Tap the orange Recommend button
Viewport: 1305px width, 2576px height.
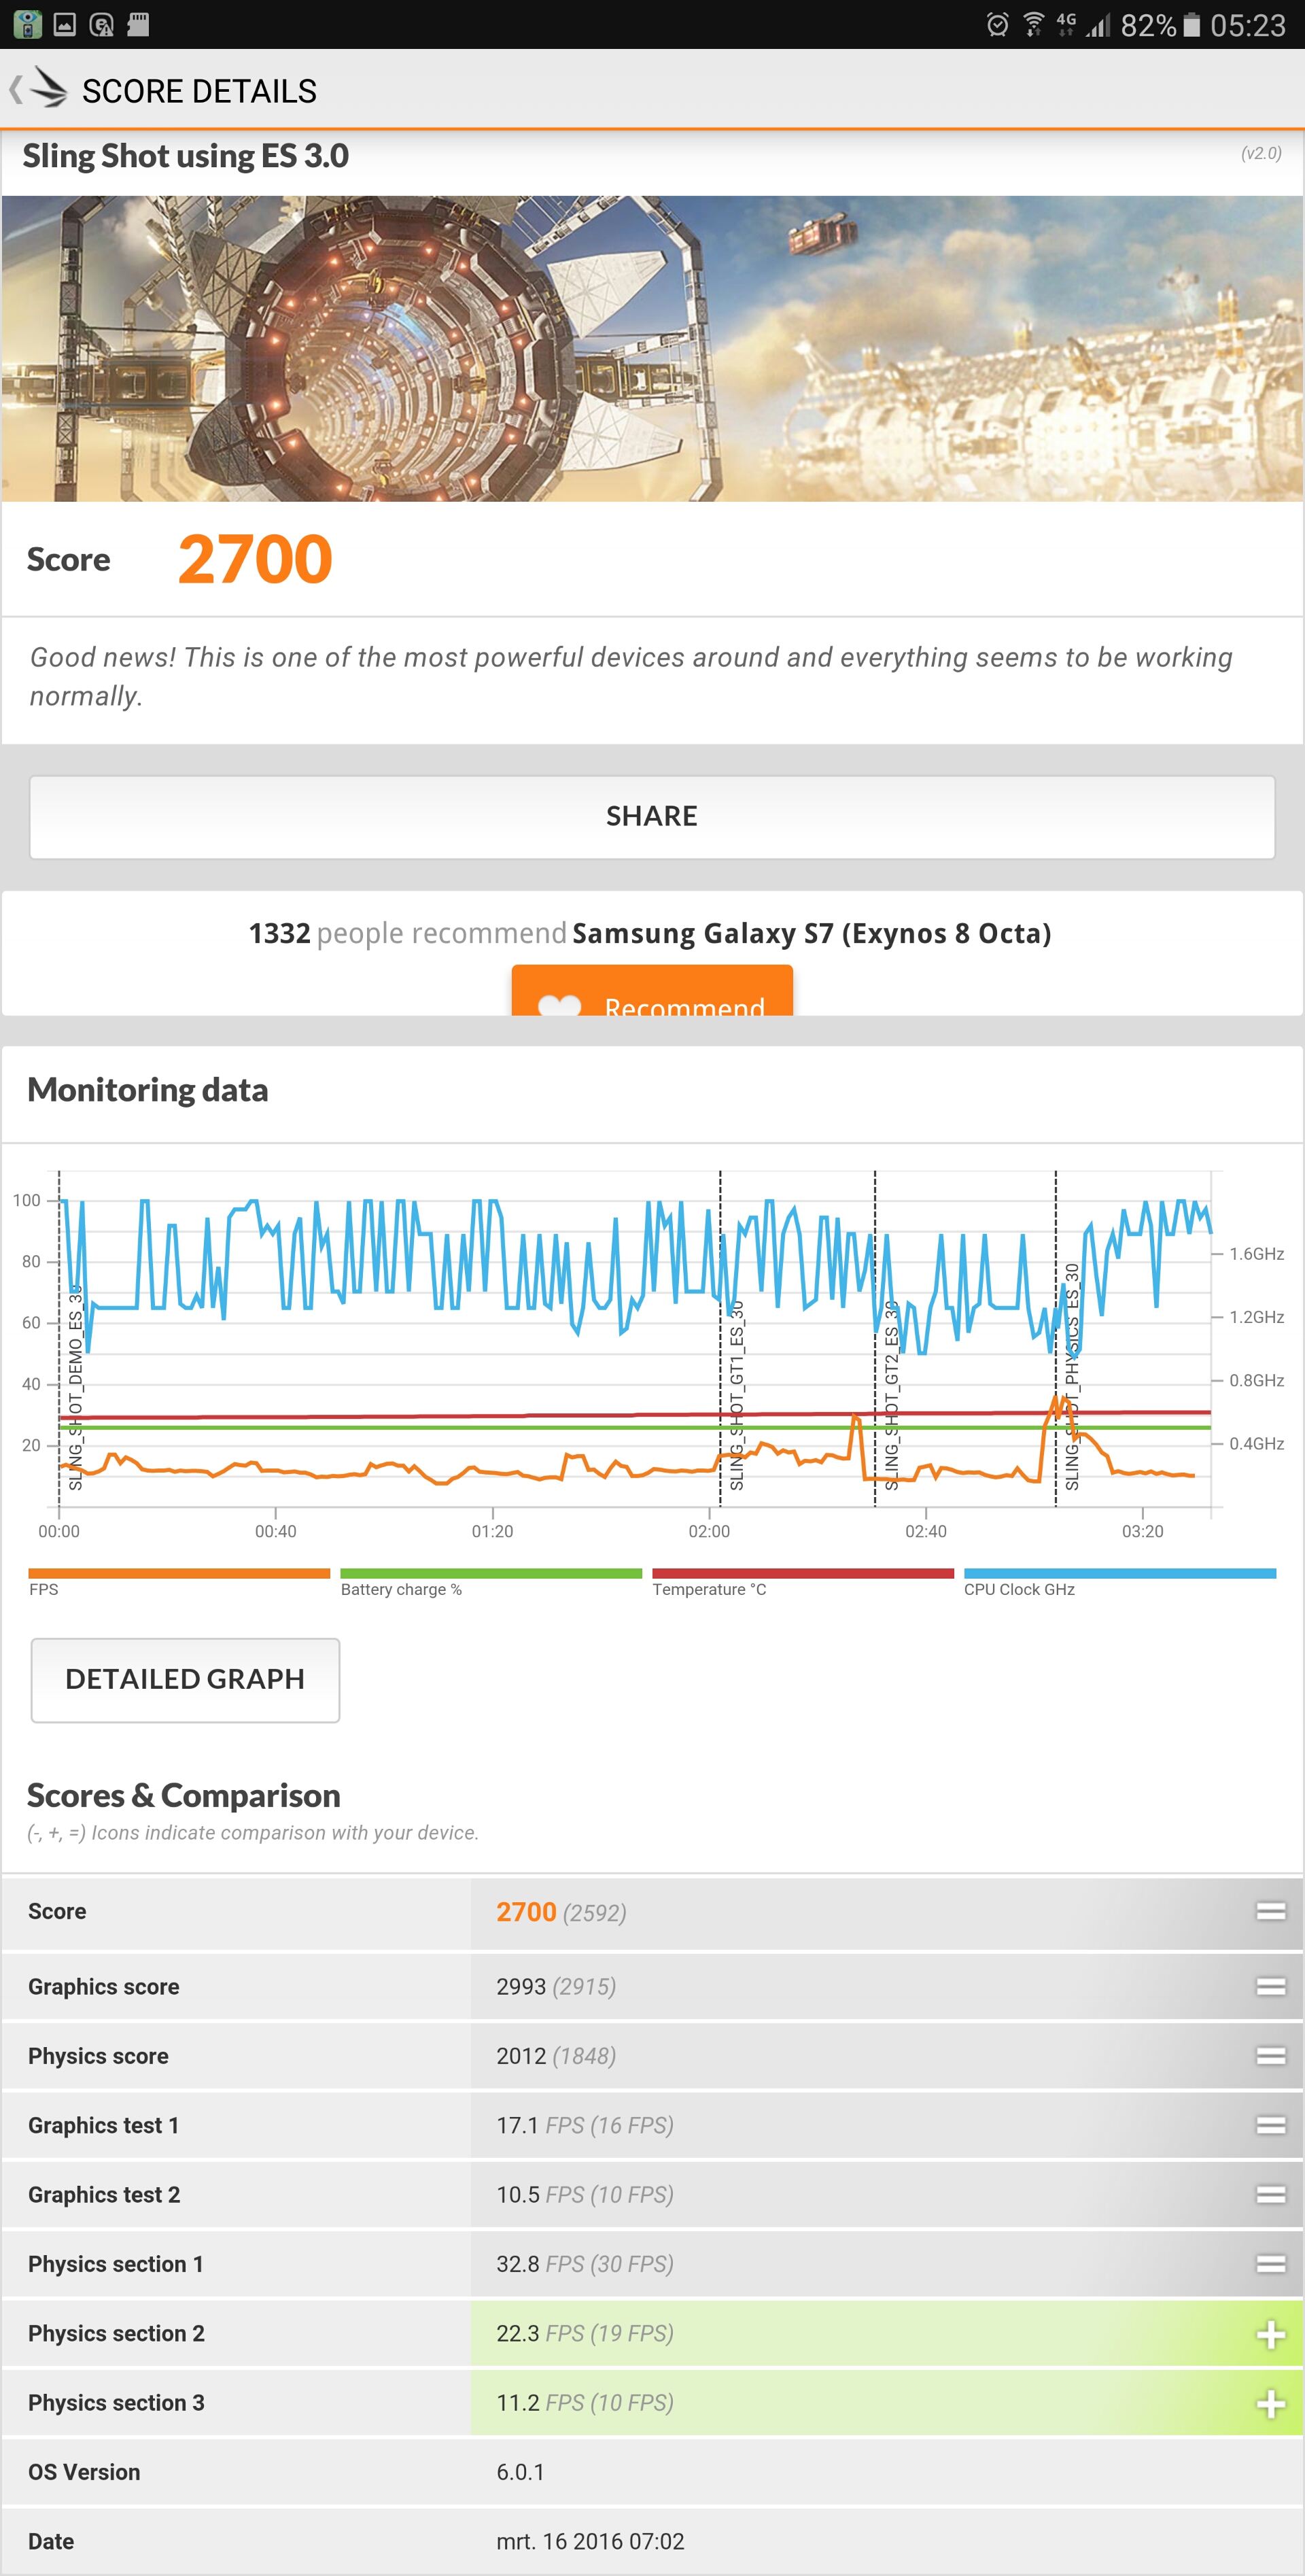pos(652,990)
